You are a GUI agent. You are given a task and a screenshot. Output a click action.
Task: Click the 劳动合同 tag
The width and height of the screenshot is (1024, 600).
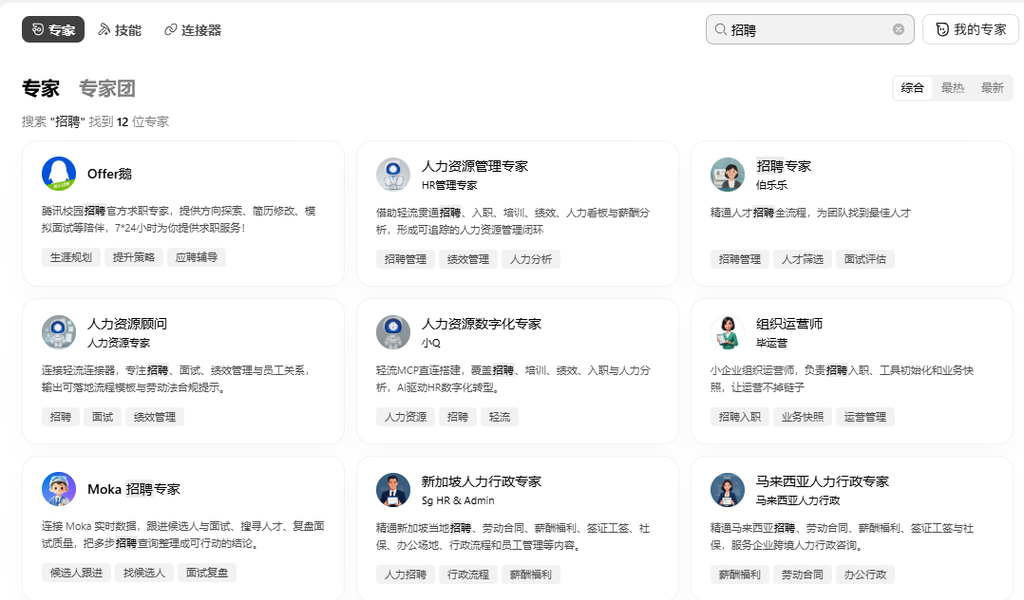(x=803, y=575)
